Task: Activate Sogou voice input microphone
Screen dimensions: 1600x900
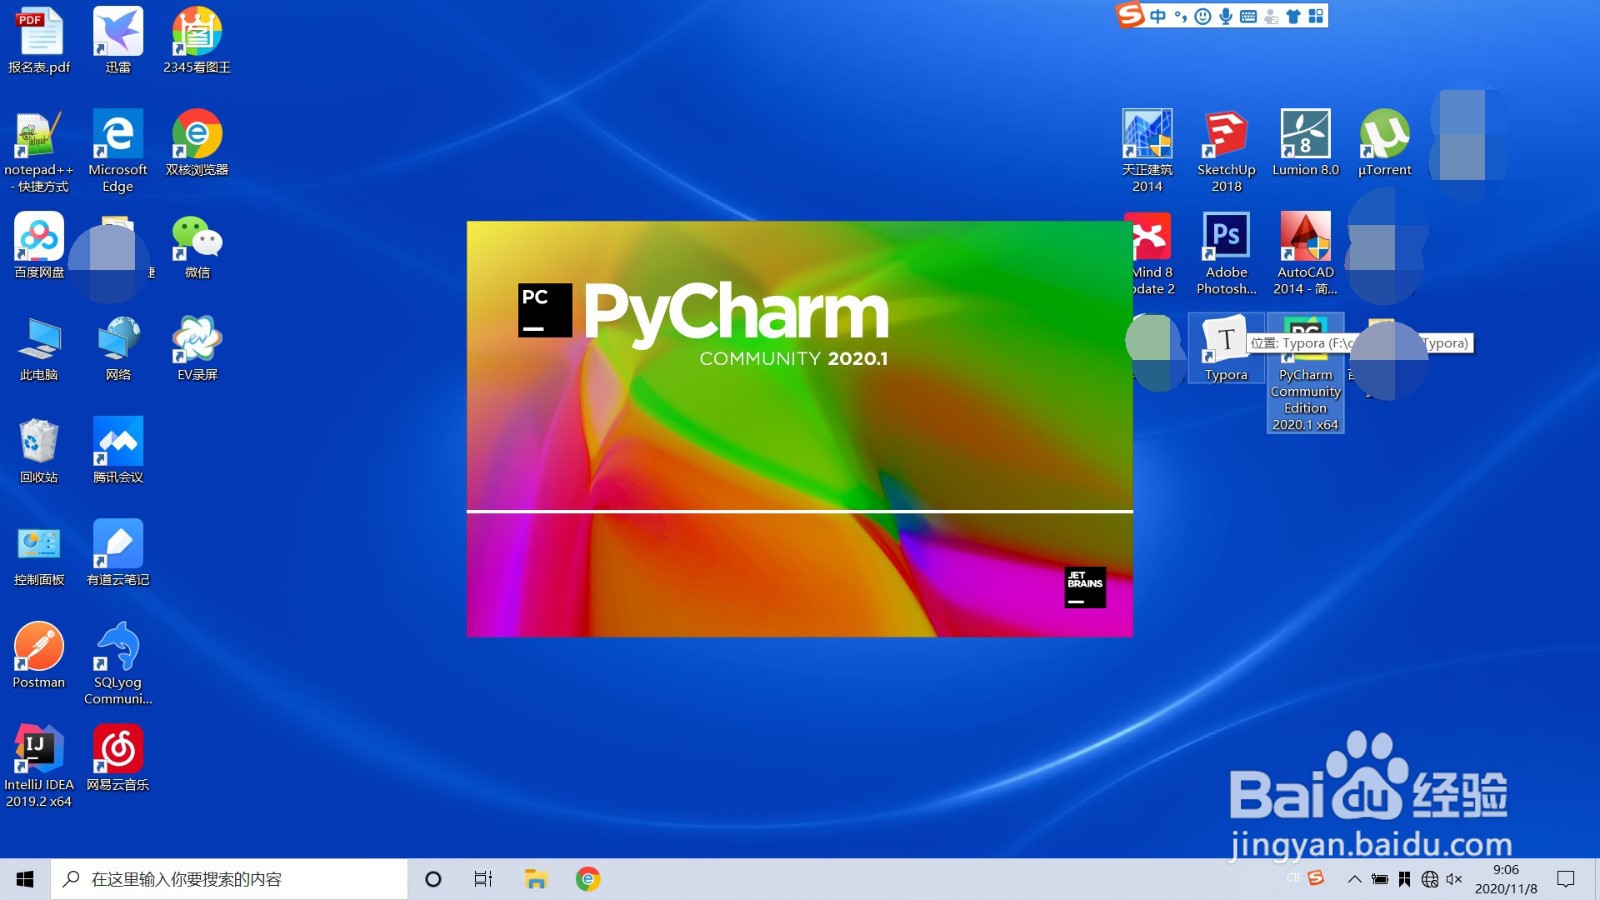Action: point(1226,16)
